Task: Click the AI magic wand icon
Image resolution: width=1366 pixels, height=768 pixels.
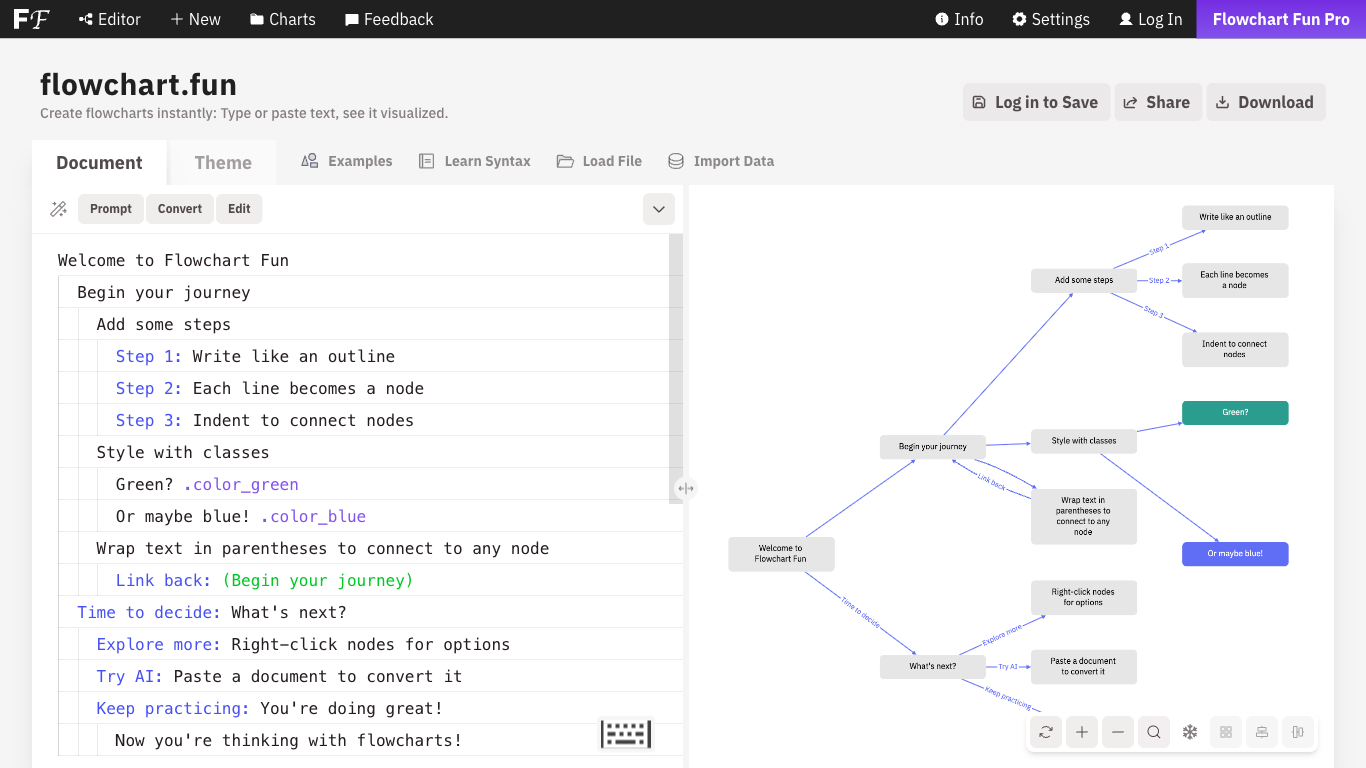Action: (x=58, y=209)
